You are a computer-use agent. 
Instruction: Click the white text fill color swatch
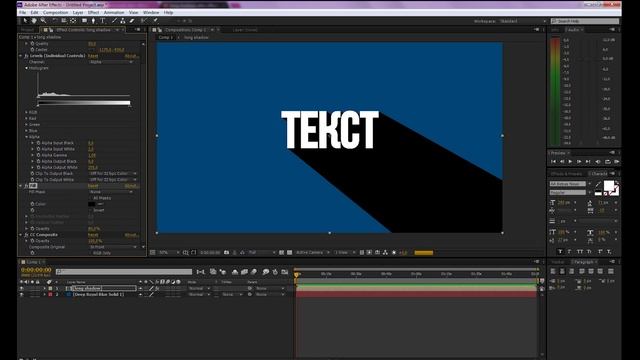[609, 186]
